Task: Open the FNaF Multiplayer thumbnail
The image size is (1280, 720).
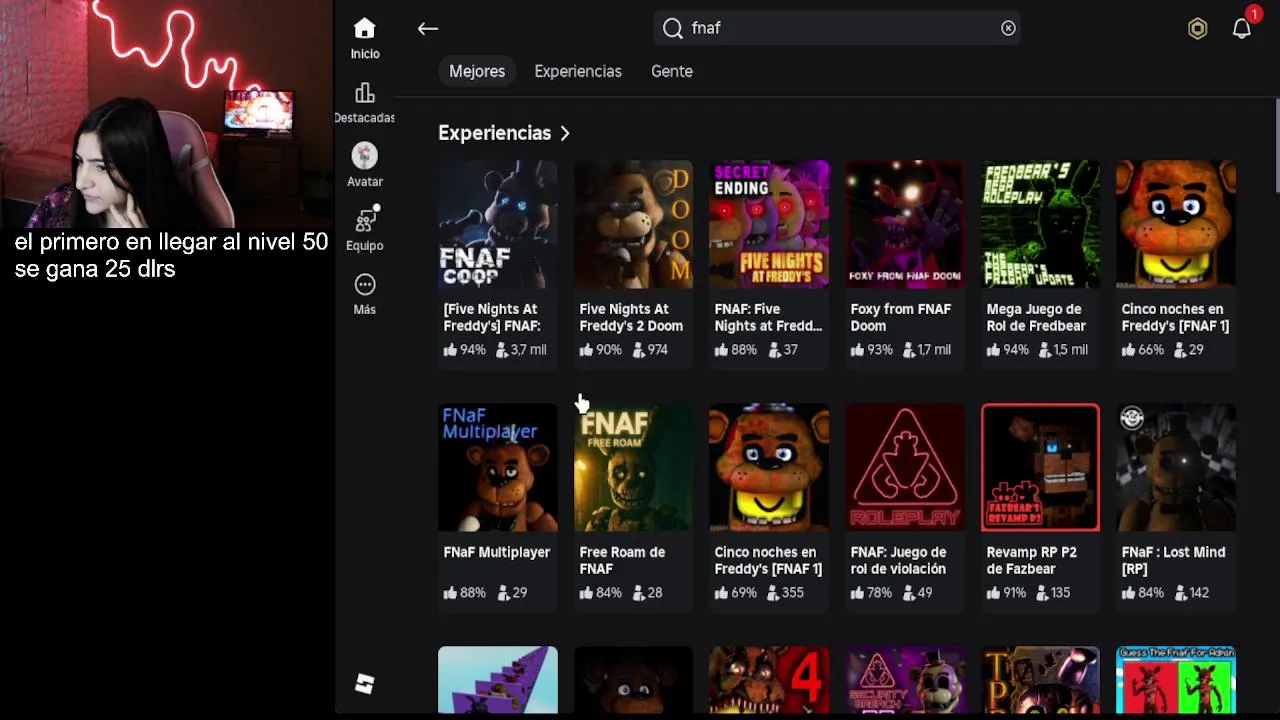Action: pos(498,467)
